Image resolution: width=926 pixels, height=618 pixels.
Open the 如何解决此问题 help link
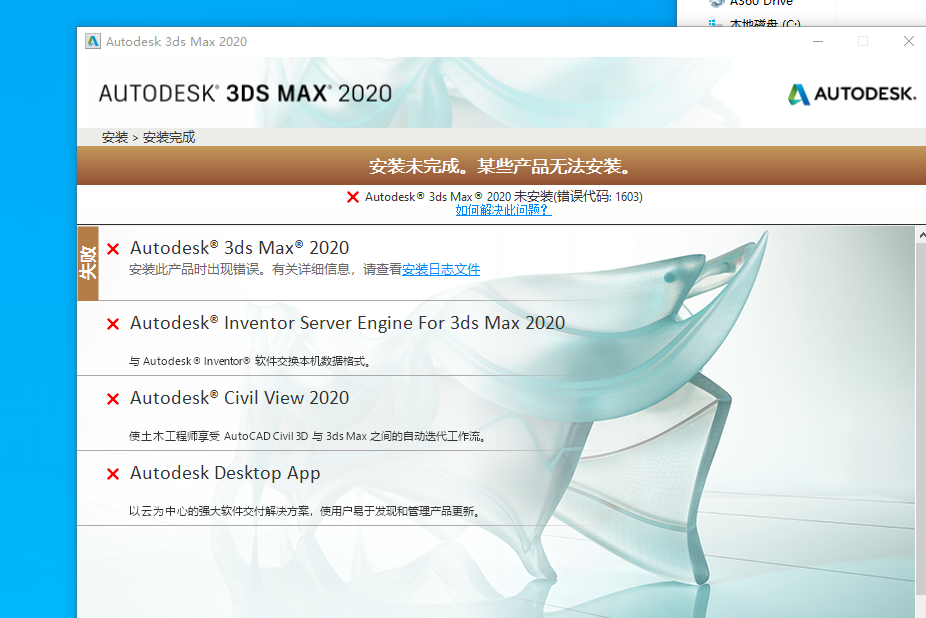coord(503,210)
